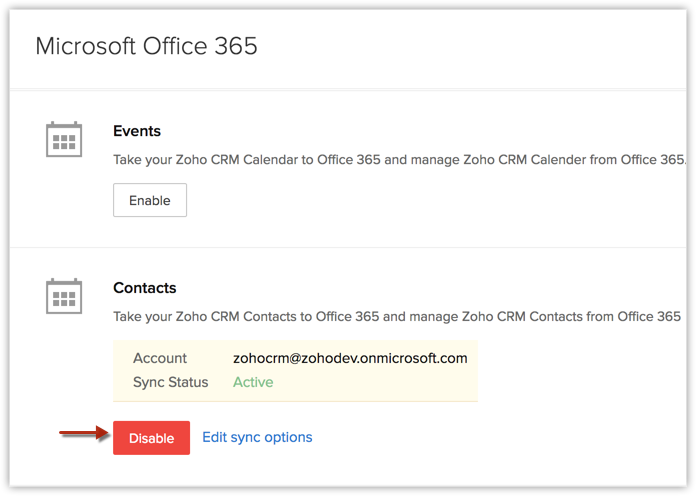This screenshot has height=496, width=696.
Task: Select the Events section heading
Action: pyautogui.click(x=137, y=131)
